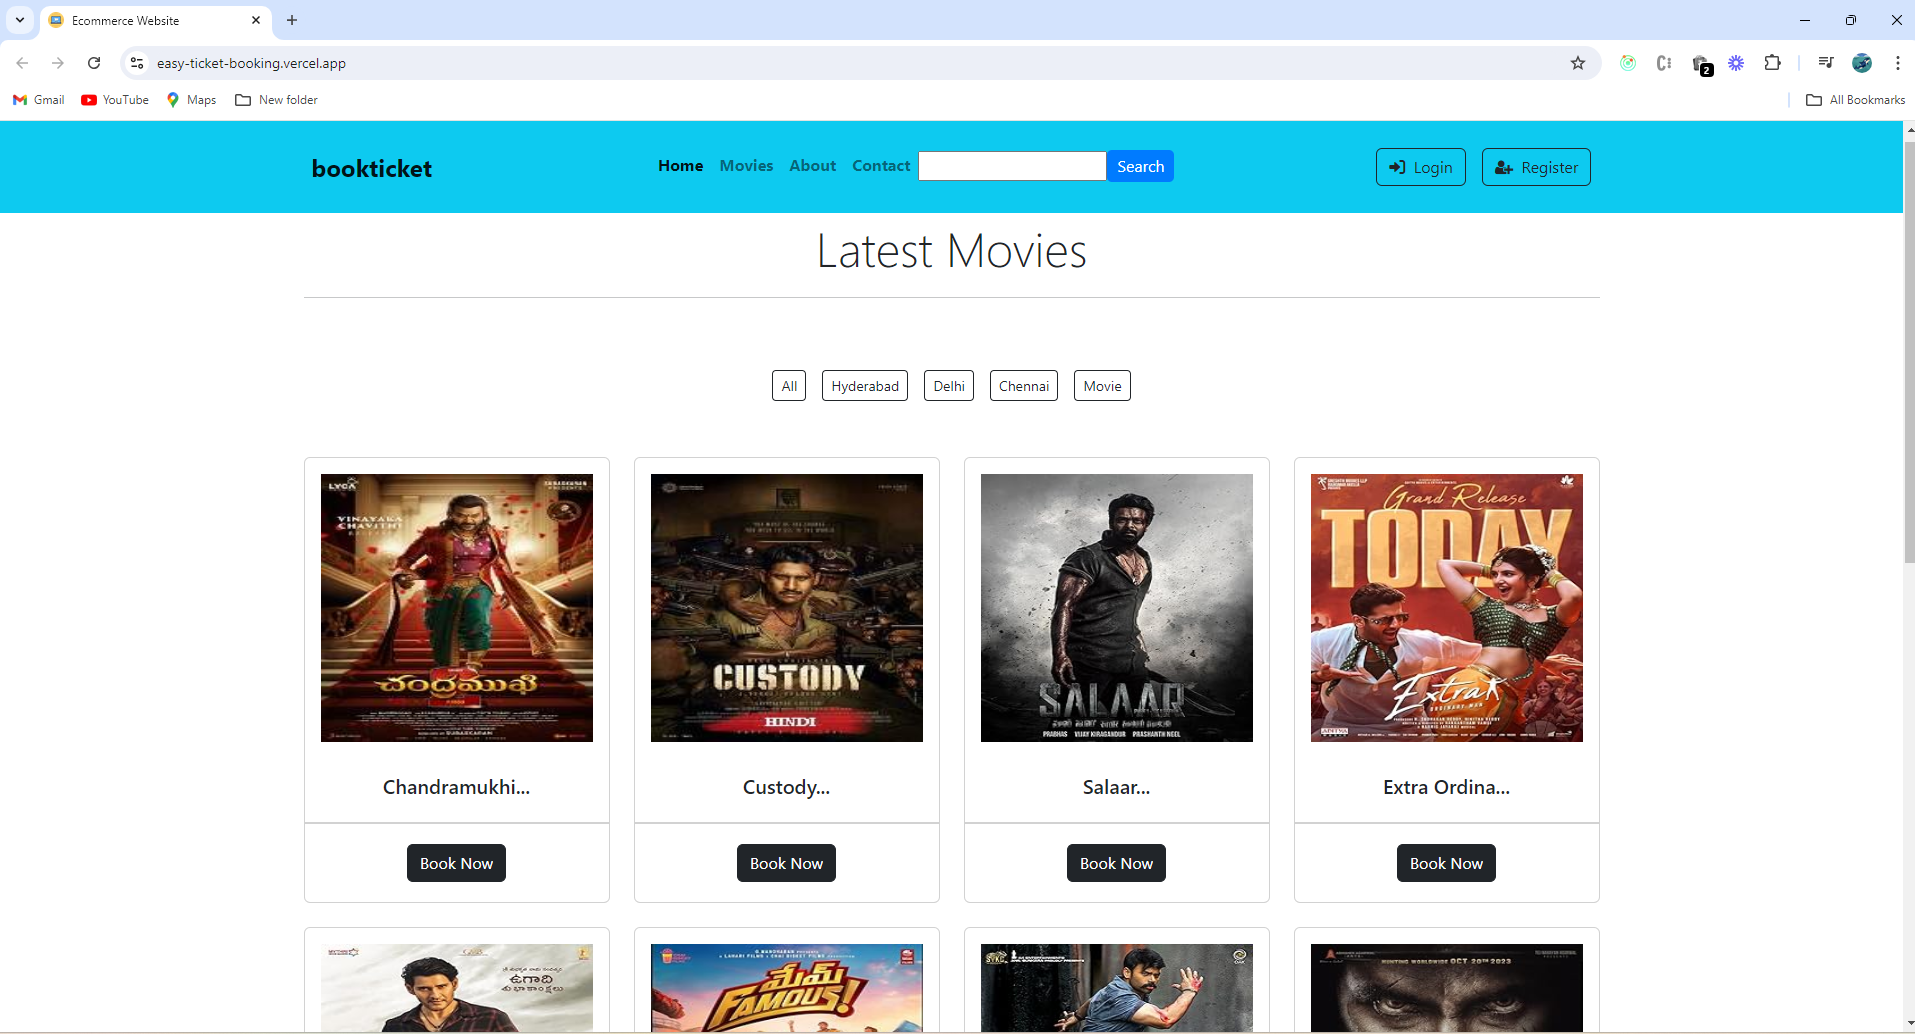Screen dimensions: 1915x1034
Task: Go to Home in the navbar
Action: coord(681,166)
